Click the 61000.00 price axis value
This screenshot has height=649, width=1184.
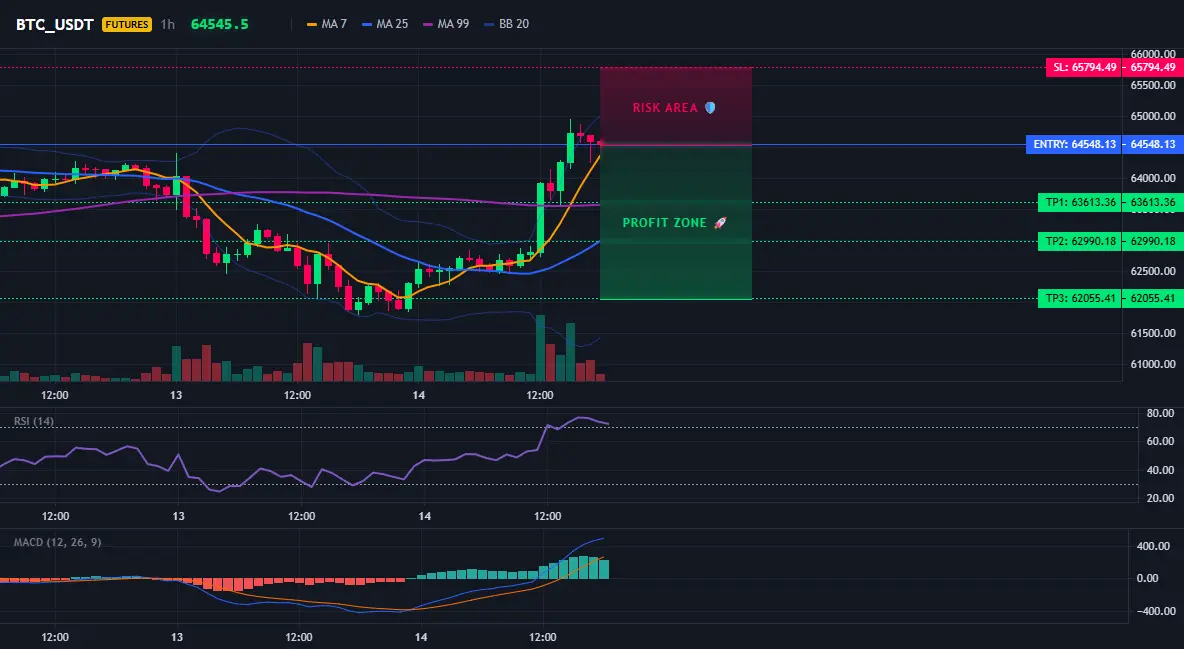pyautogui.click(x=1153, y=364)
